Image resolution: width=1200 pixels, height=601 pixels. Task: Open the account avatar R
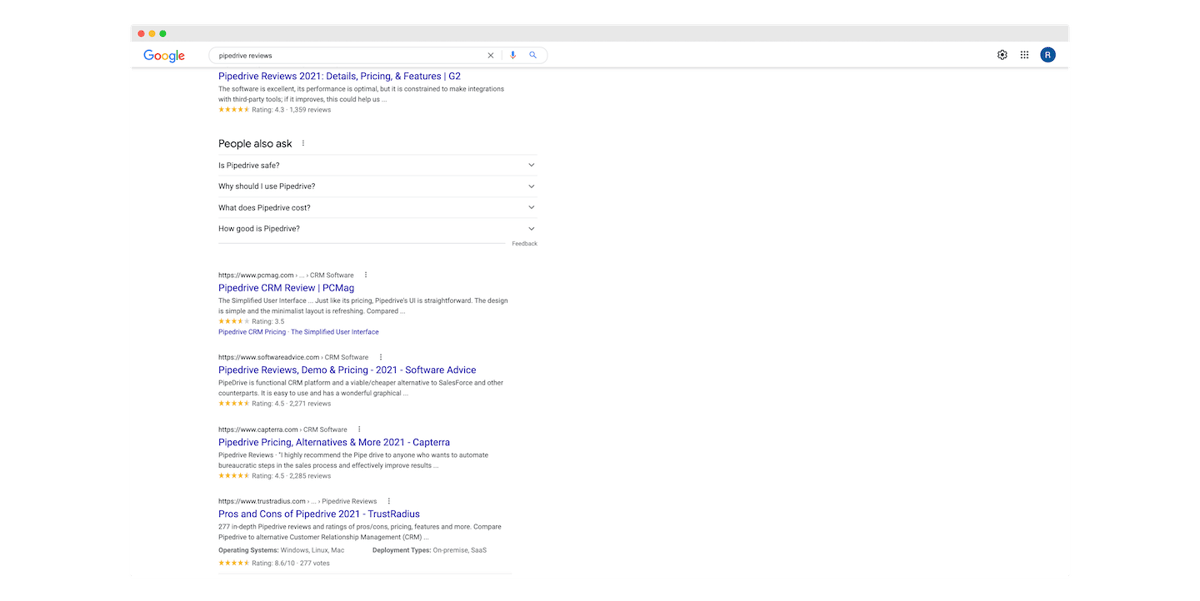click(x=1047, y=55)
